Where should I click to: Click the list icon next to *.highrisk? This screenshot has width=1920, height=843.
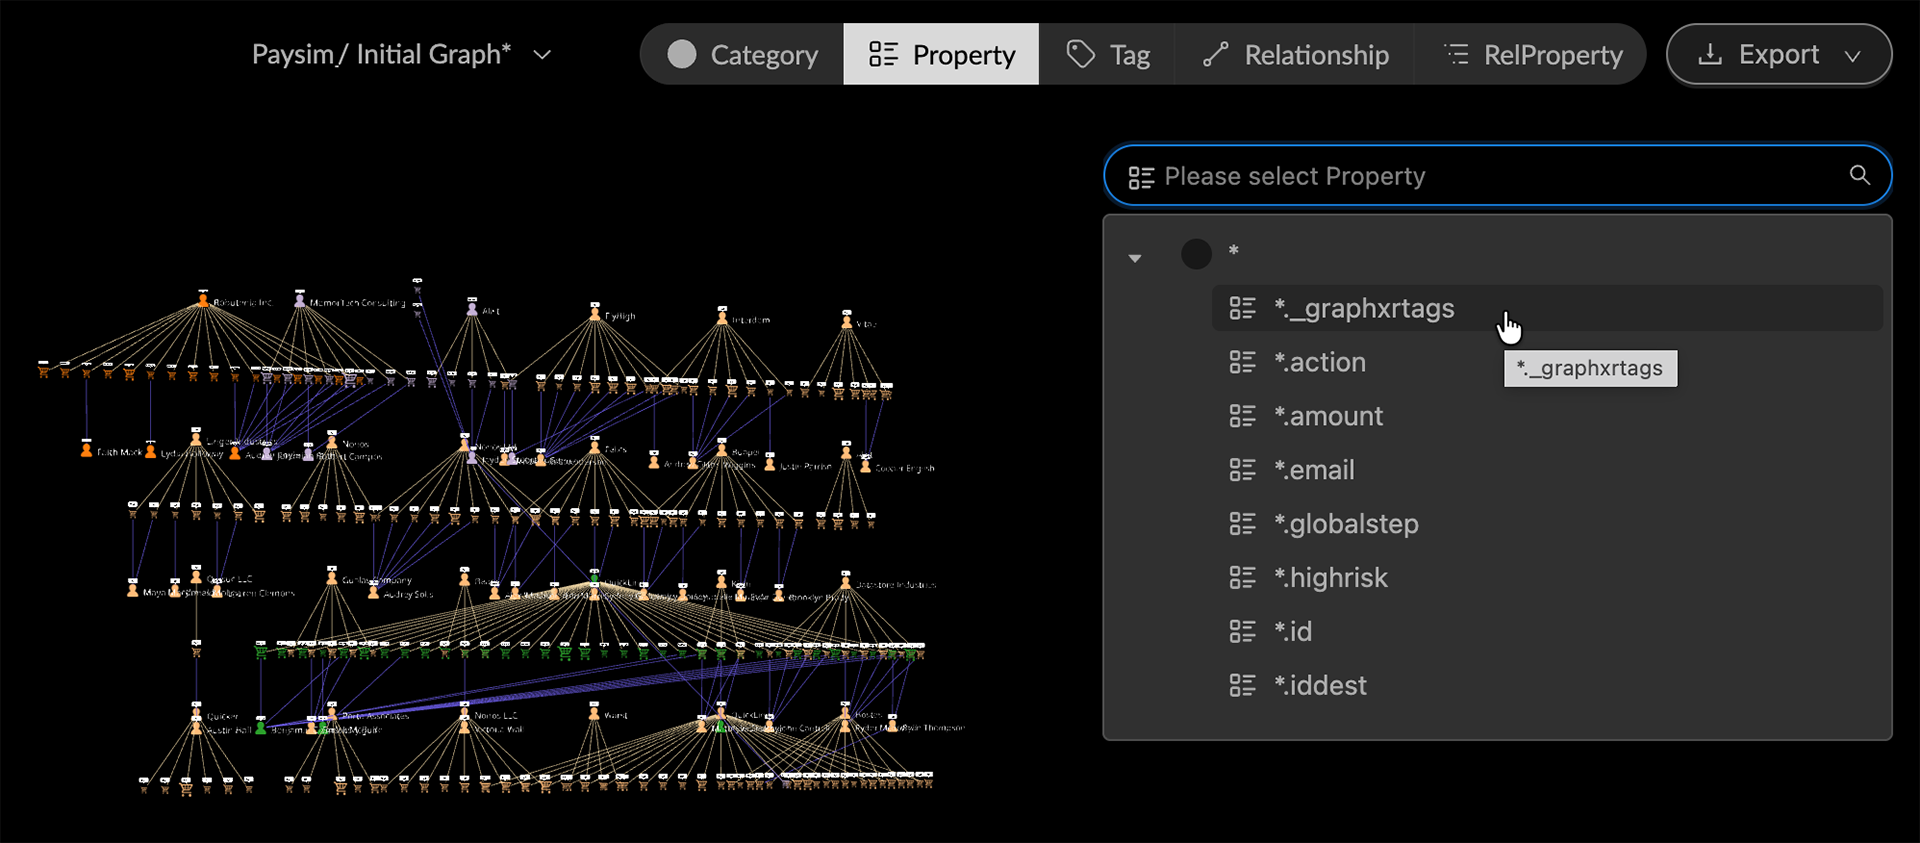(x=1242, y=578)
